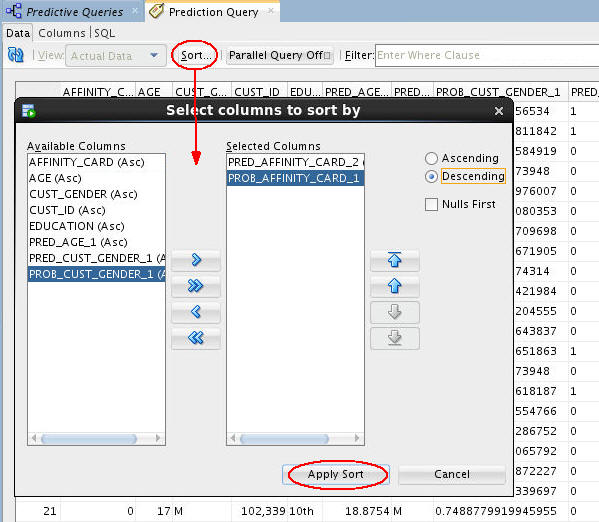Screen dimensions: 599x522
Task: Select CUST_ID (Asc) in Available Columns
Action: point(96,210)
